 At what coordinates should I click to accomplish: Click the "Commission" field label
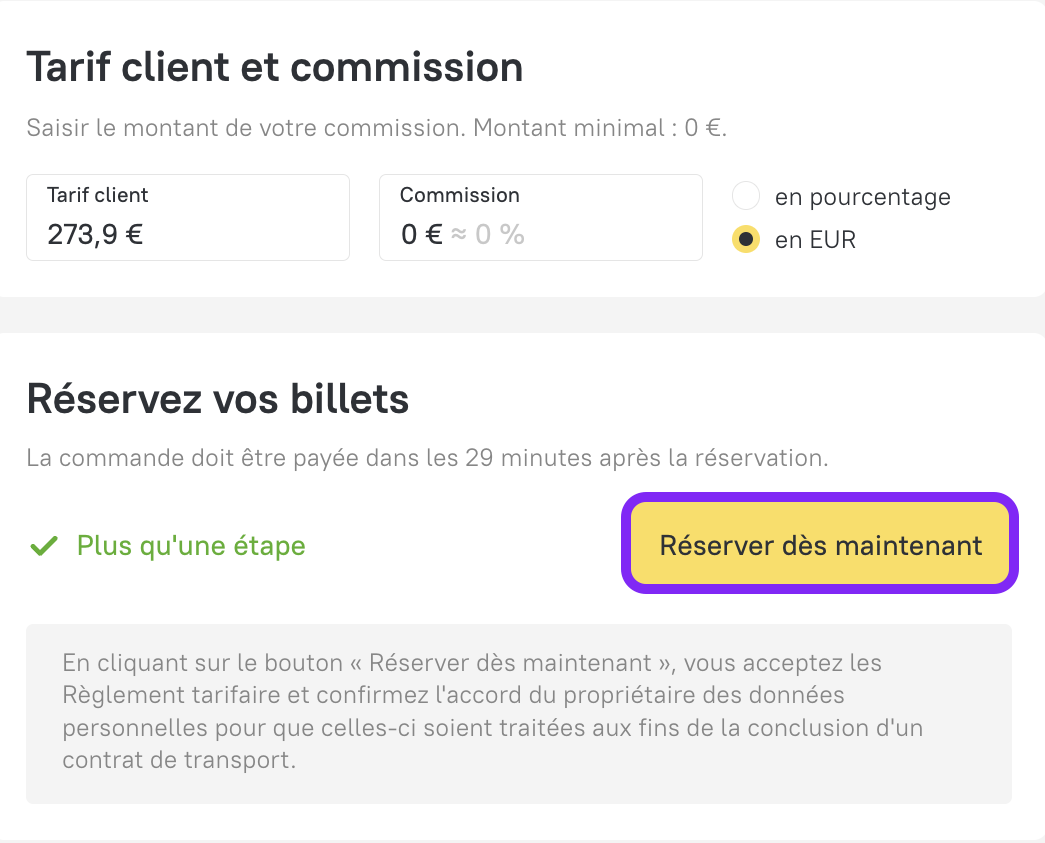tap(460, 195)
